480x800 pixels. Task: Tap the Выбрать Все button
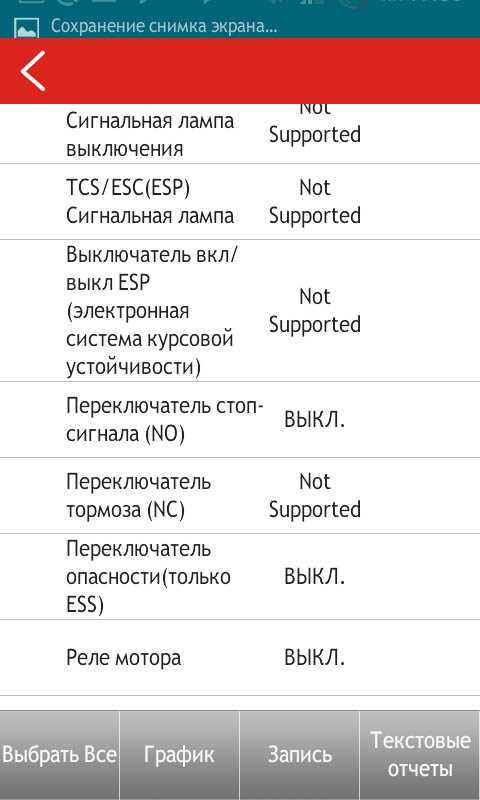(x=59, y=755)
